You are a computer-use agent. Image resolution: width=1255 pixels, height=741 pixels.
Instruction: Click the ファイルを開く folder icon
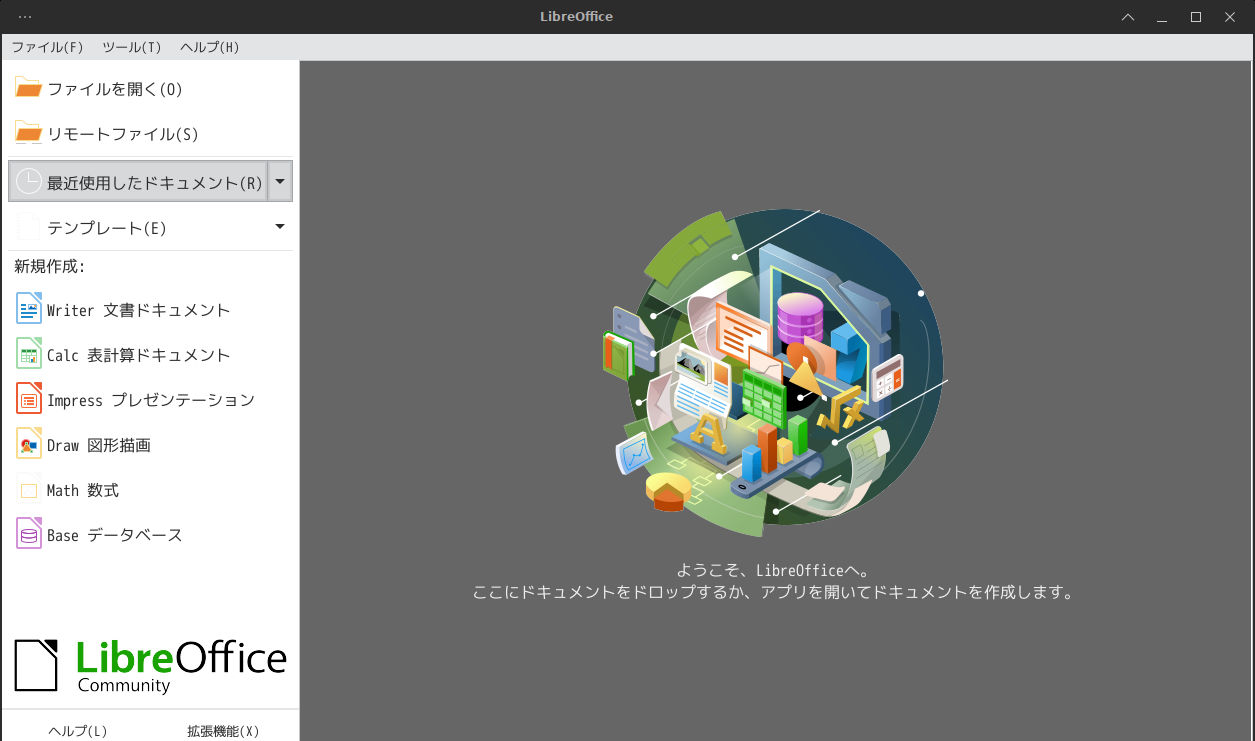pyautogui.click(x=28, y=88)
